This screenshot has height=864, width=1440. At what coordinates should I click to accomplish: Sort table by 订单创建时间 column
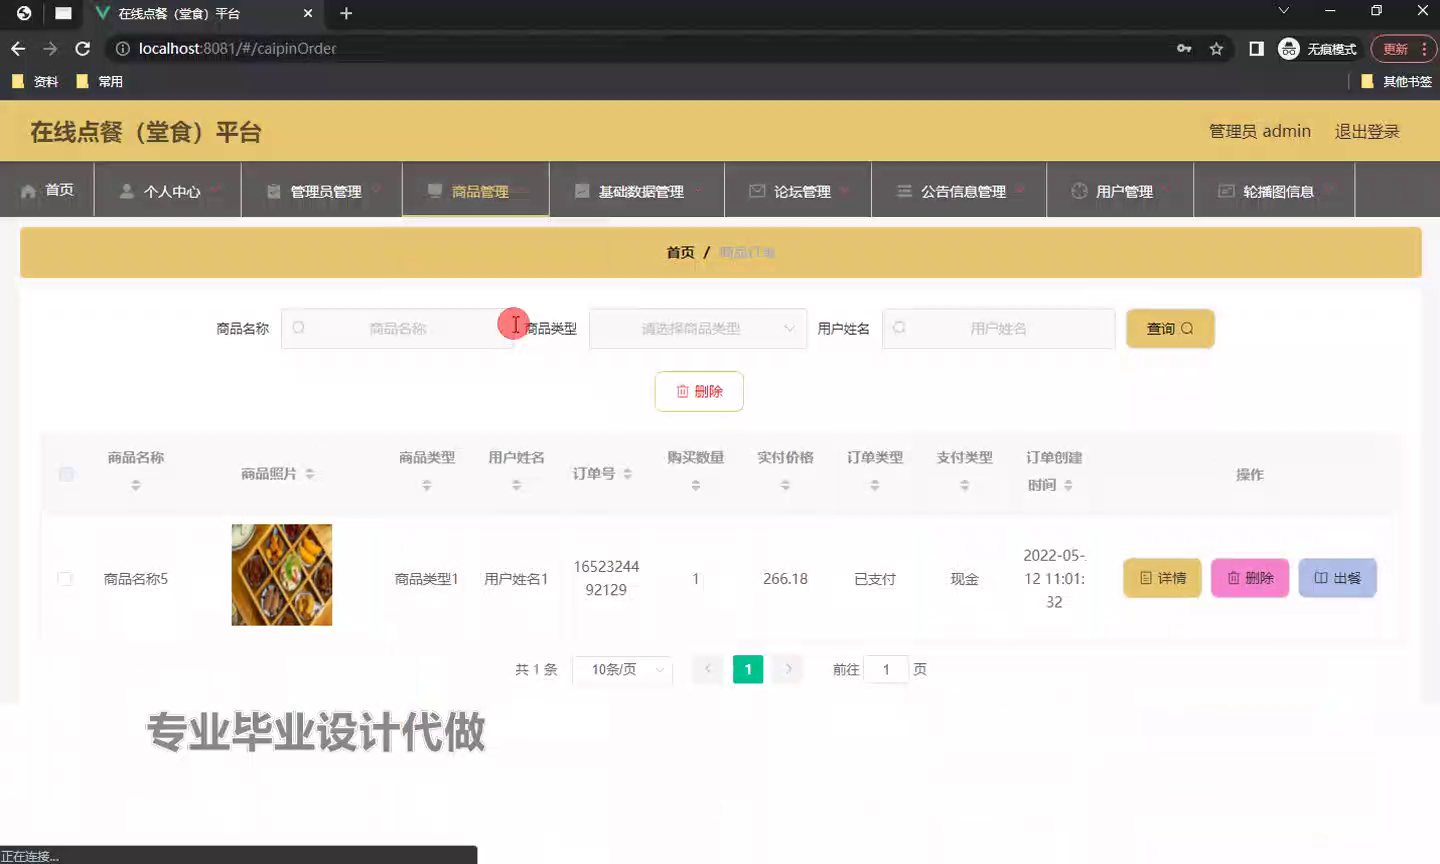tap(1069, 485)
